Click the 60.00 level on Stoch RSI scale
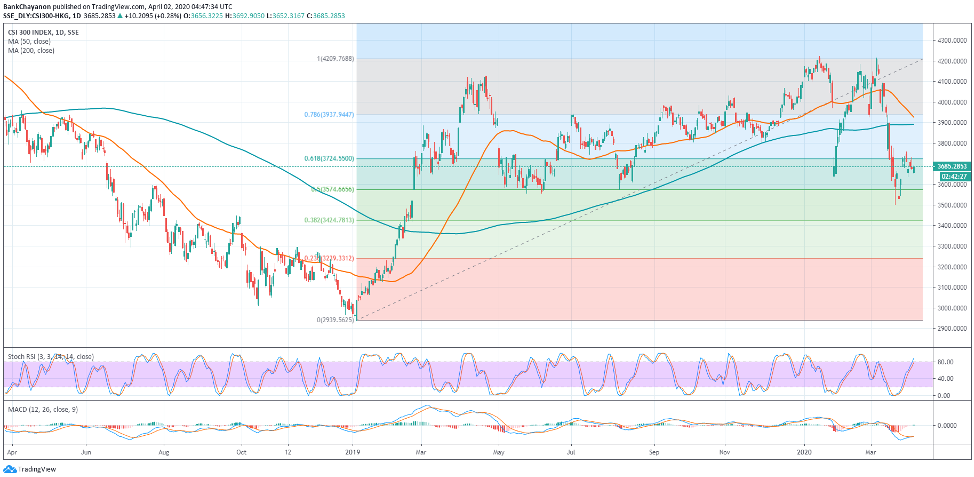 [x=944, y=362]
